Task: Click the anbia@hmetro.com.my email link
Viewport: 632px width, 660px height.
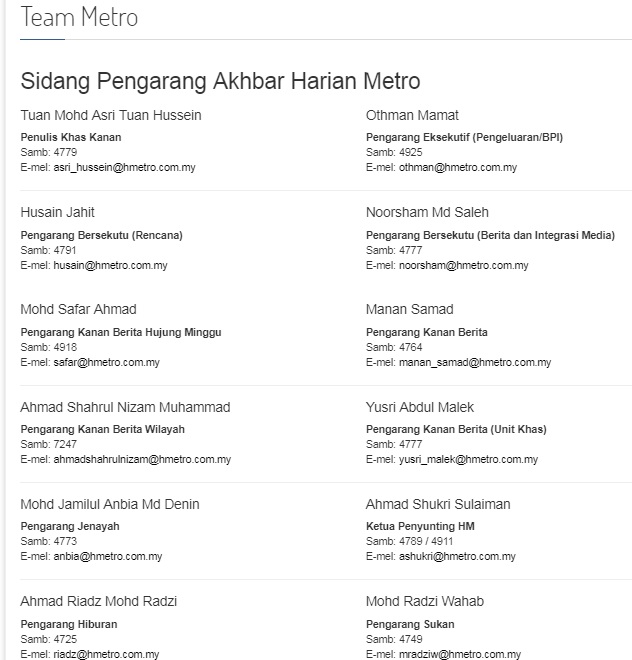Action: click(107, 557)
